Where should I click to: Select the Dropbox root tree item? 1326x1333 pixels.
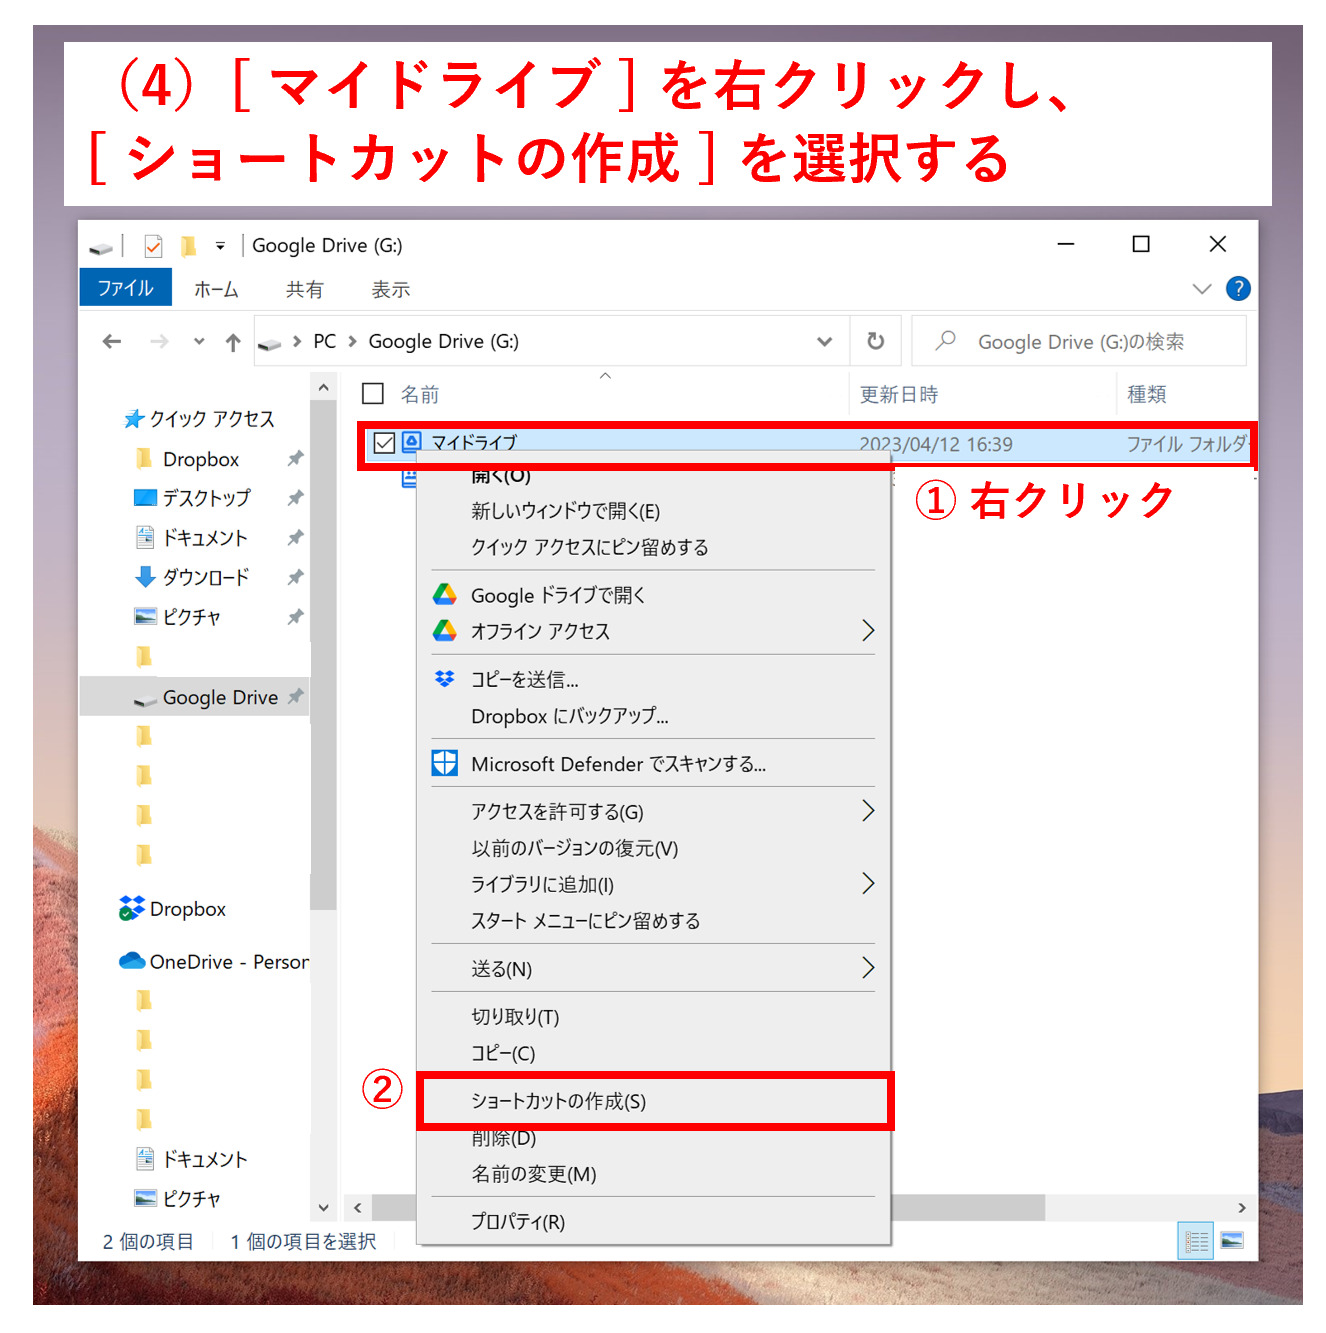173,909
